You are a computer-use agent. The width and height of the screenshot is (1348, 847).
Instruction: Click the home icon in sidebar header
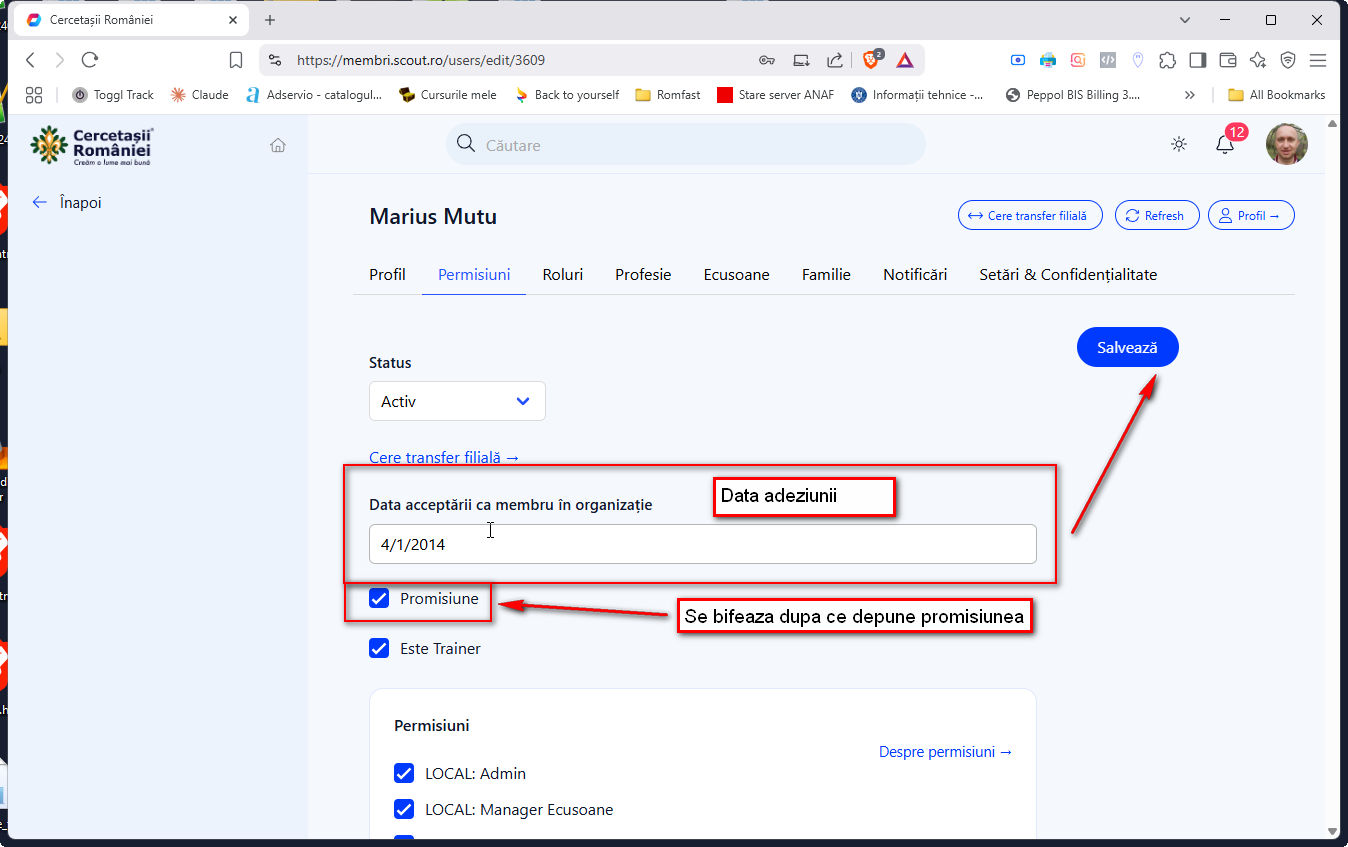coord(278,145)
